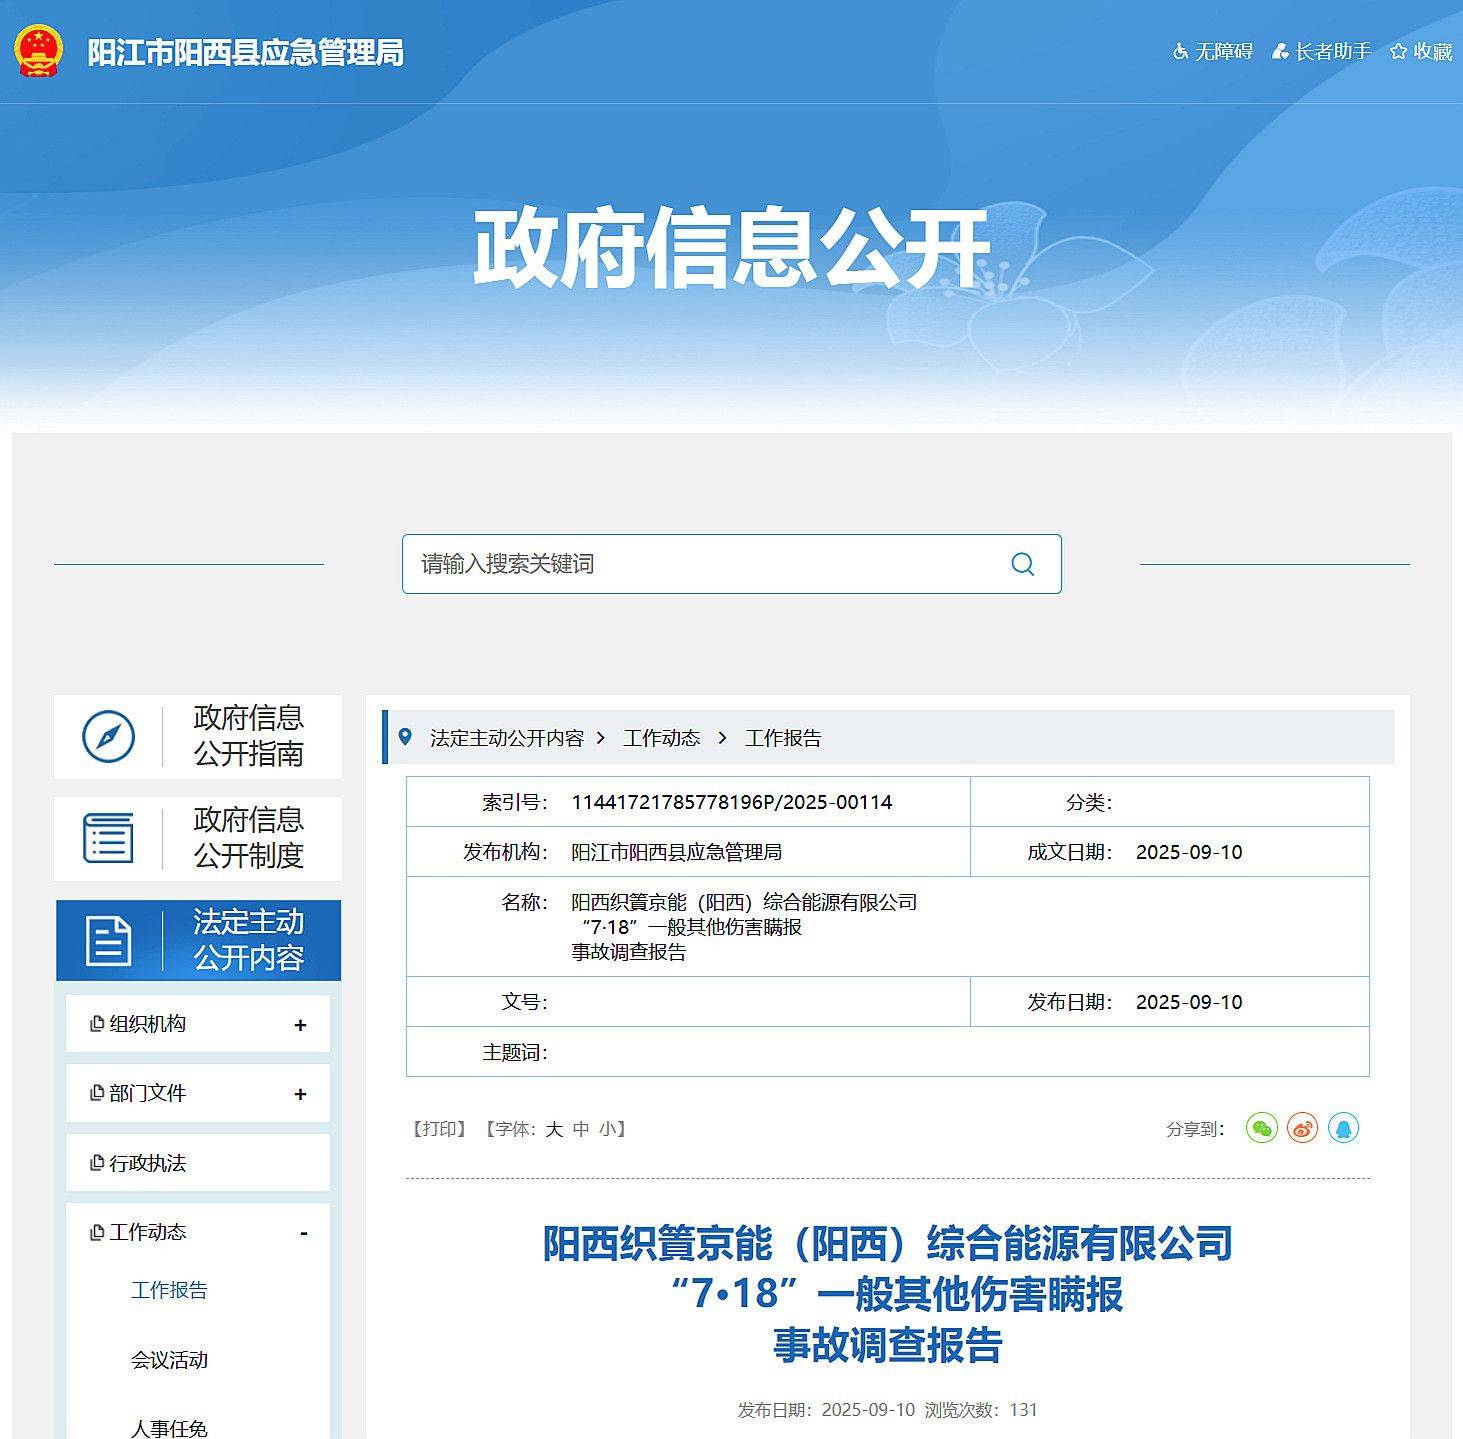The image size is (1463, 1439).
Task: Click the 打印 print button
Action: (x=437, y=1128)
